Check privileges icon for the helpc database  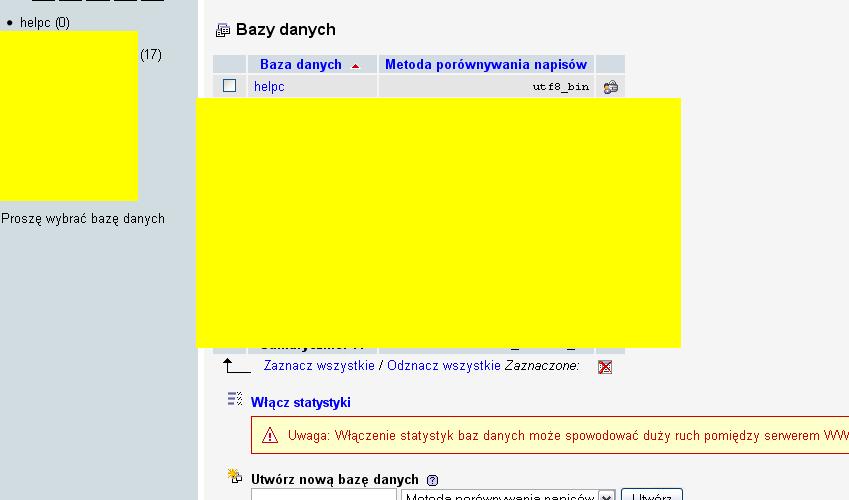611,87
